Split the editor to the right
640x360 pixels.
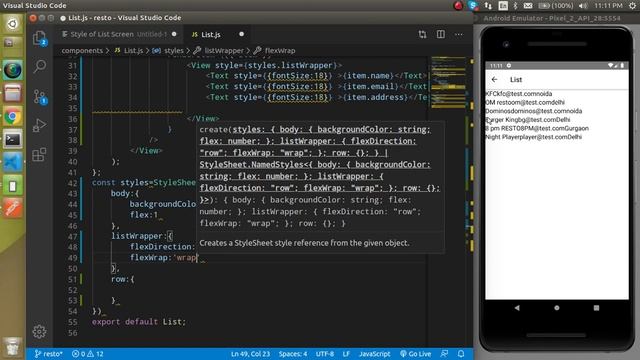(441, 34)
